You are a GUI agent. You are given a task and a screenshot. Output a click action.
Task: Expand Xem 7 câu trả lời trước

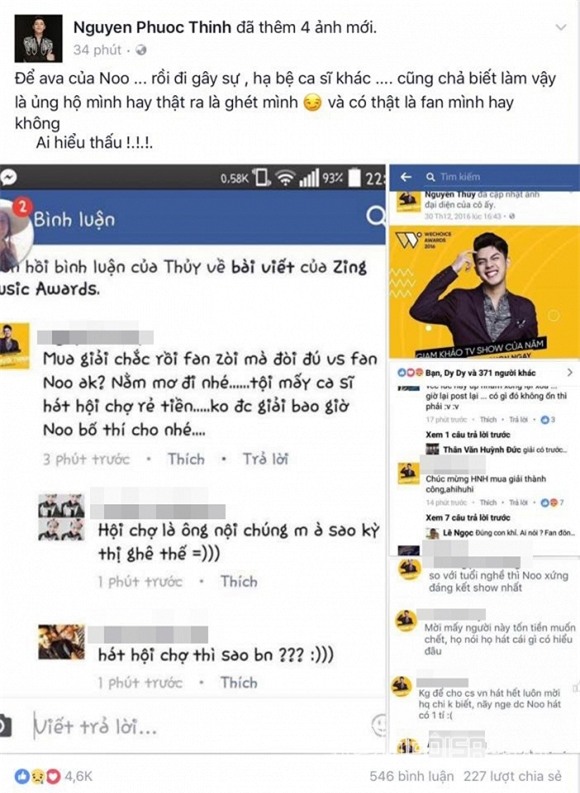tap(468, 517)
